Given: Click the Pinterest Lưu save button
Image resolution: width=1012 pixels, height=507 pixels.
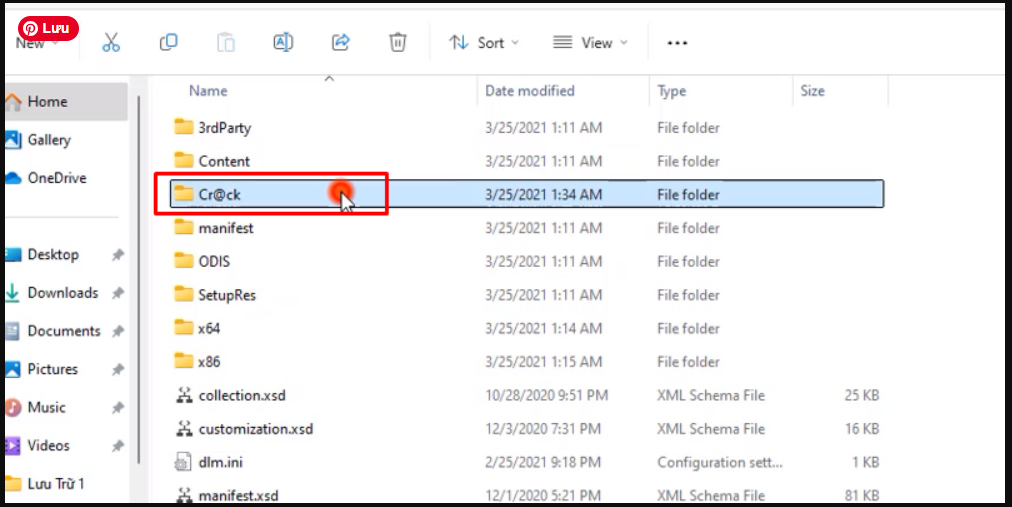Looking at the screenshot, I should [x=48, y=29].
